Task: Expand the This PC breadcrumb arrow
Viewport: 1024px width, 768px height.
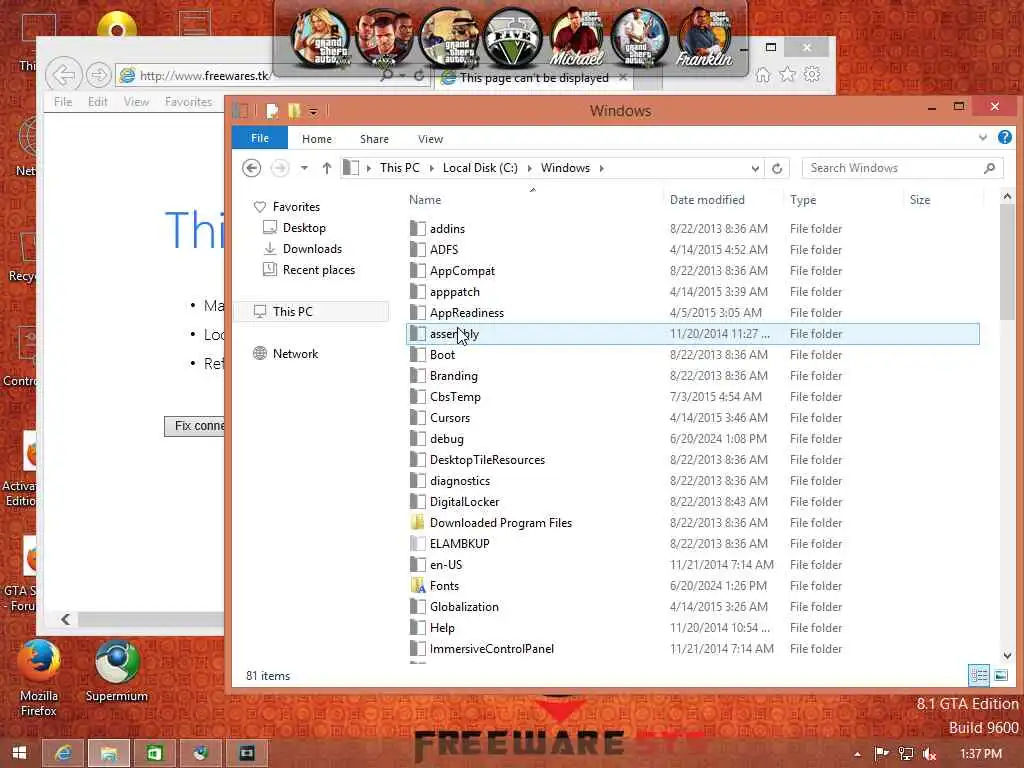Action: [x=432, y=168]
